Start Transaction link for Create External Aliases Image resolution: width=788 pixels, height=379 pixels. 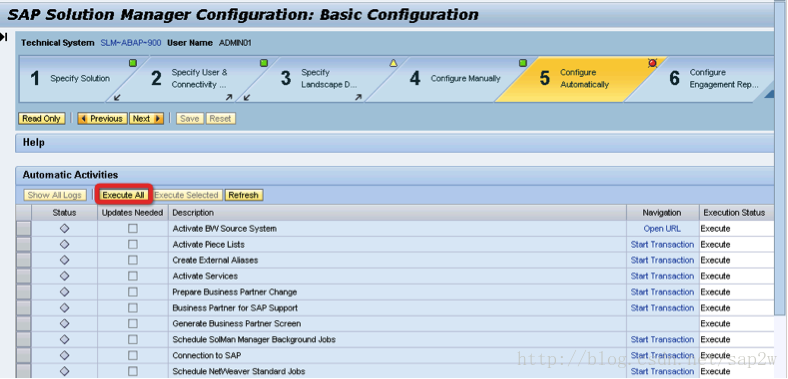tap(662, 260)
